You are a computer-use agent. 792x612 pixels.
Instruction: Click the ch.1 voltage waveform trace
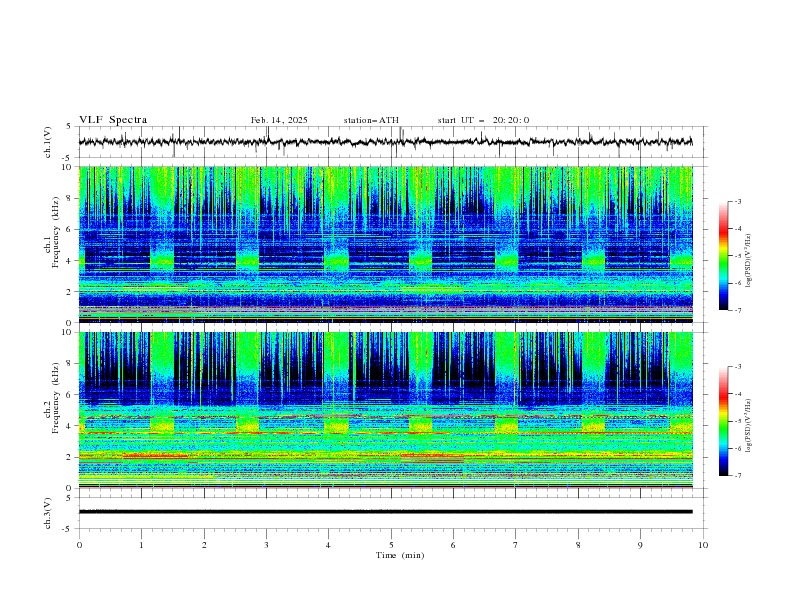[385, 142]
